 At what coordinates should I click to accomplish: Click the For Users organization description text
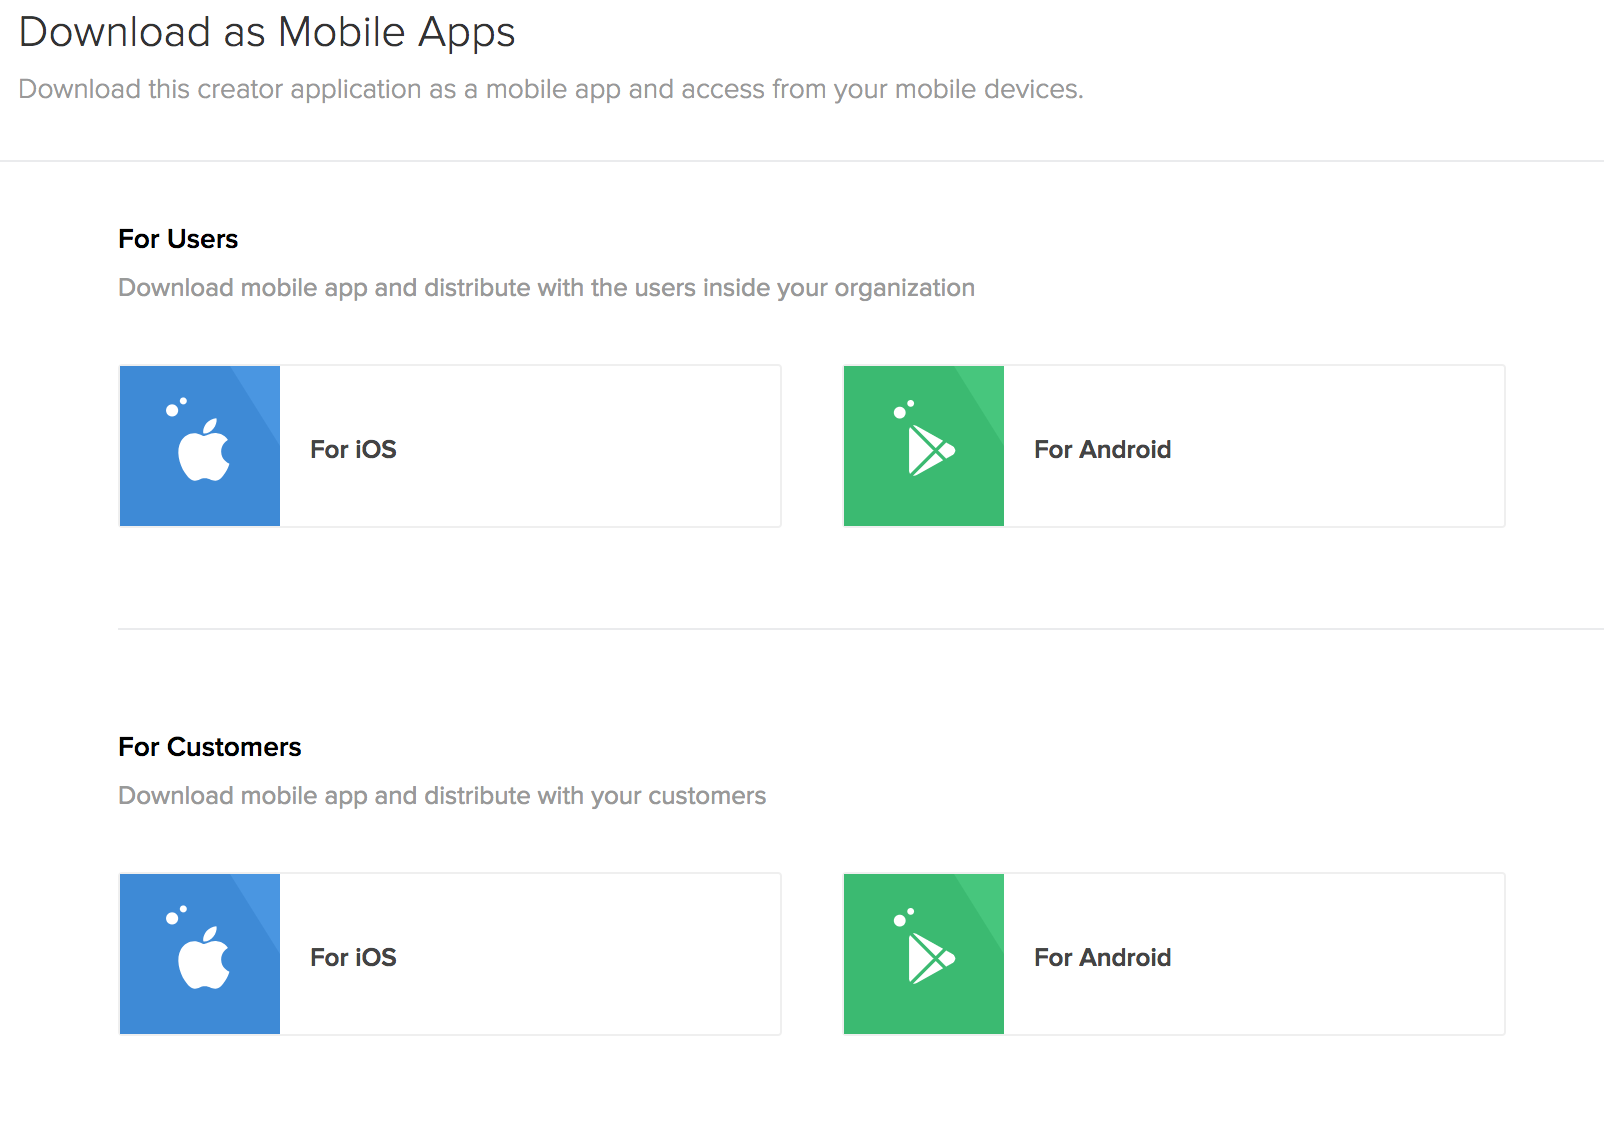[546, 288]
